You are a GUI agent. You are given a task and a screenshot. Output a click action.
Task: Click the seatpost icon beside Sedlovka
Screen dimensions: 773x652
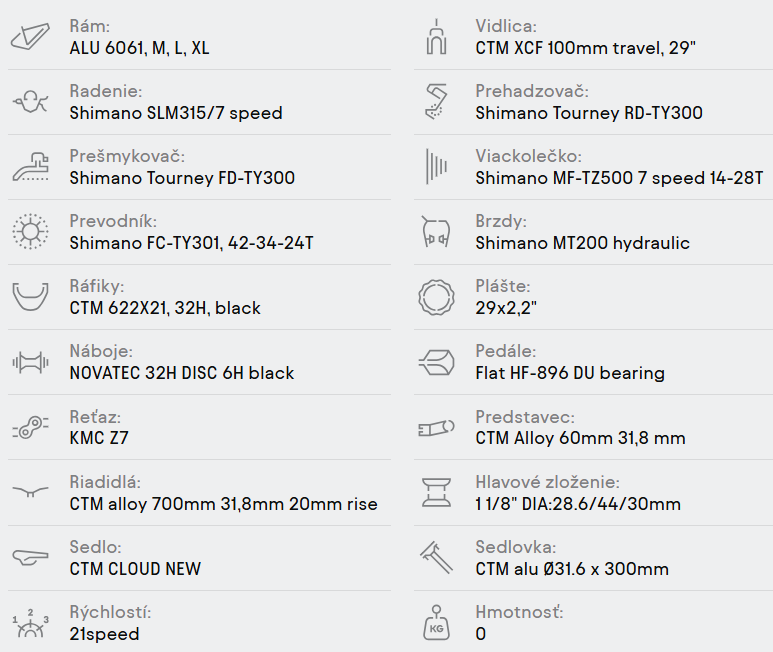(x=435, y=558)
